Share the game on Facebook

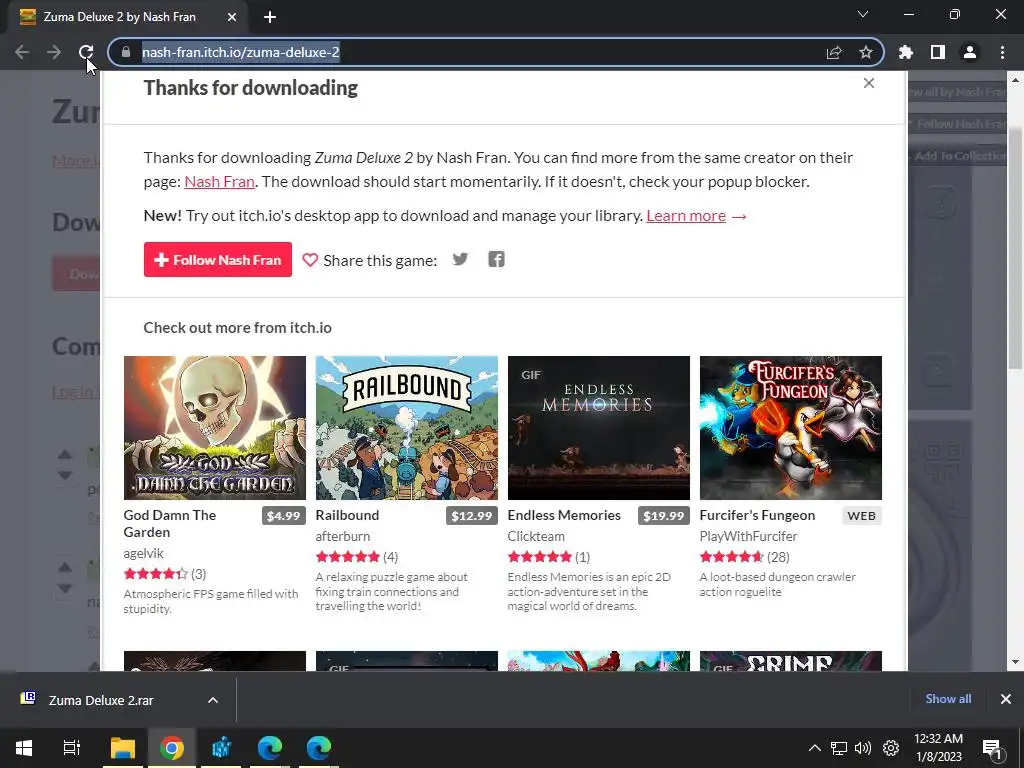496,259
